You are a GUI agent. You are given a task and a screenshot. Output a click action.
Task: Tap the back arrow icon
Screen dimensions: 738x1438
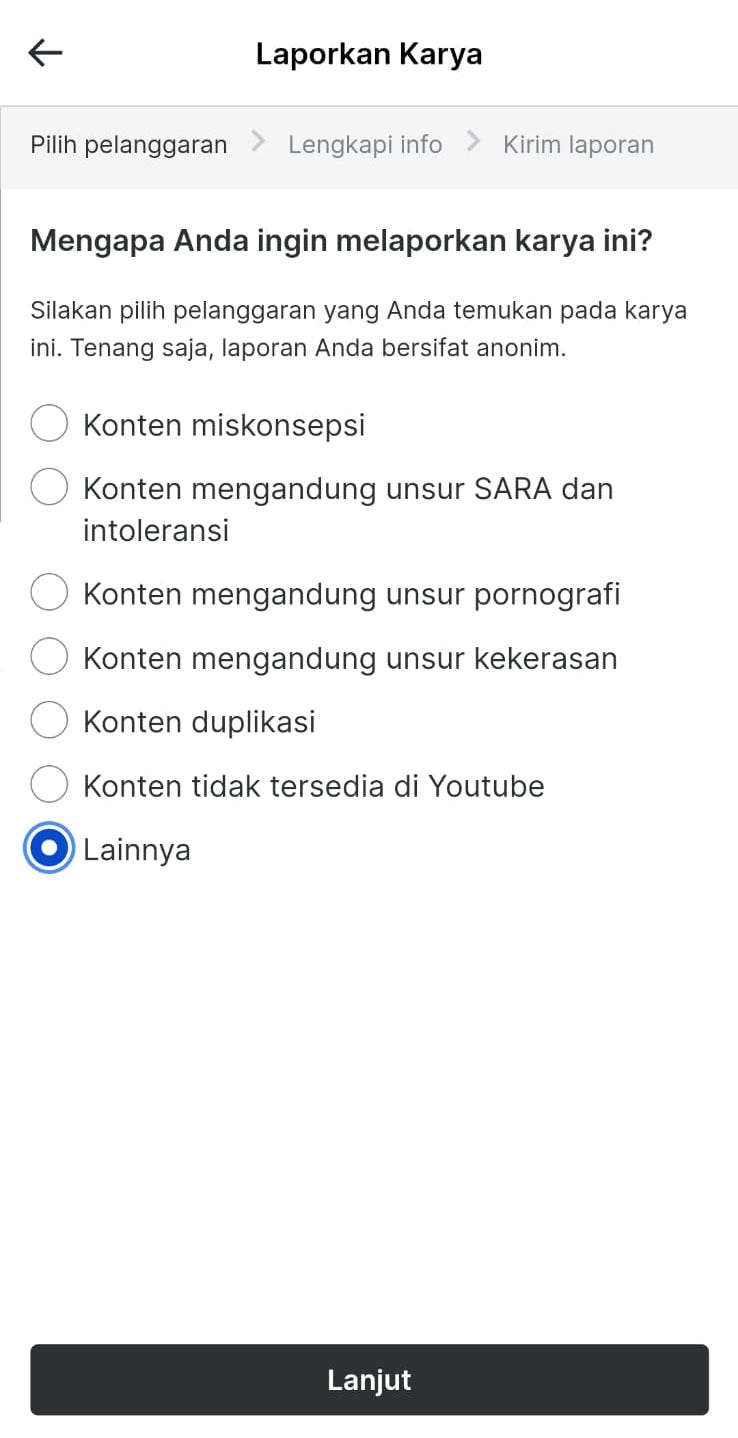click(46, 53)
